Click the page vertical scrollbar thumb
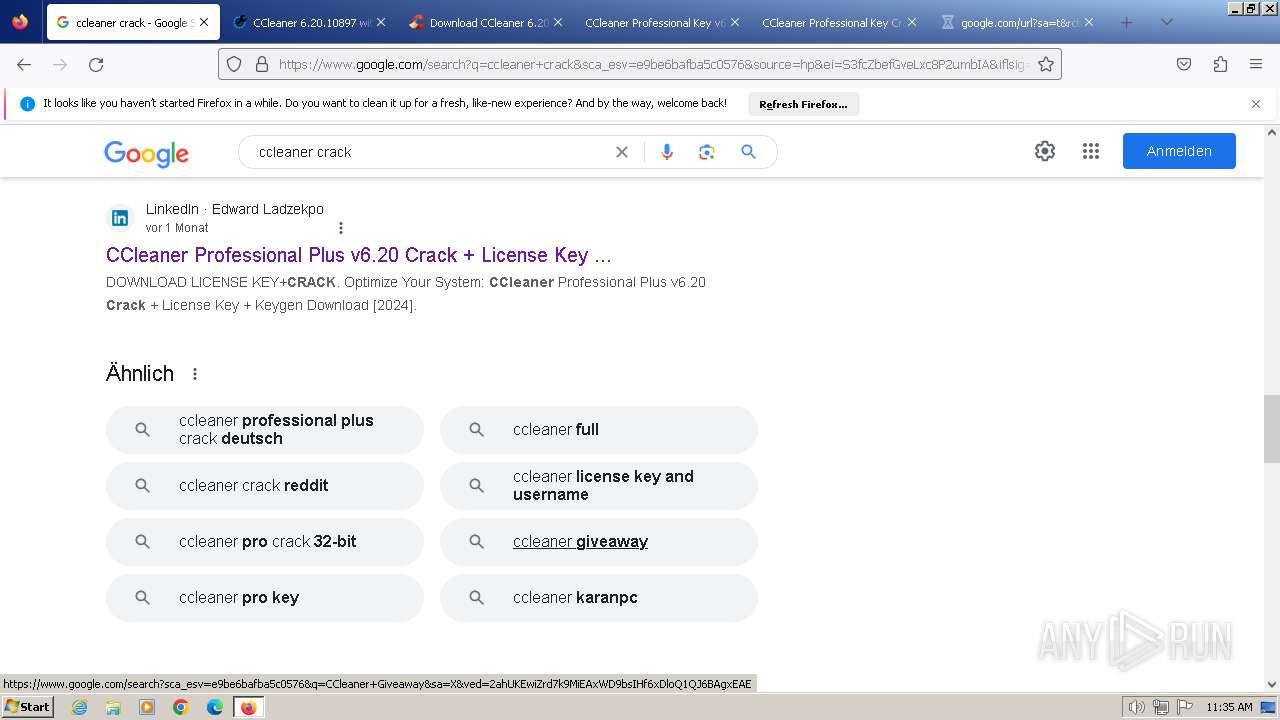 1272,429
